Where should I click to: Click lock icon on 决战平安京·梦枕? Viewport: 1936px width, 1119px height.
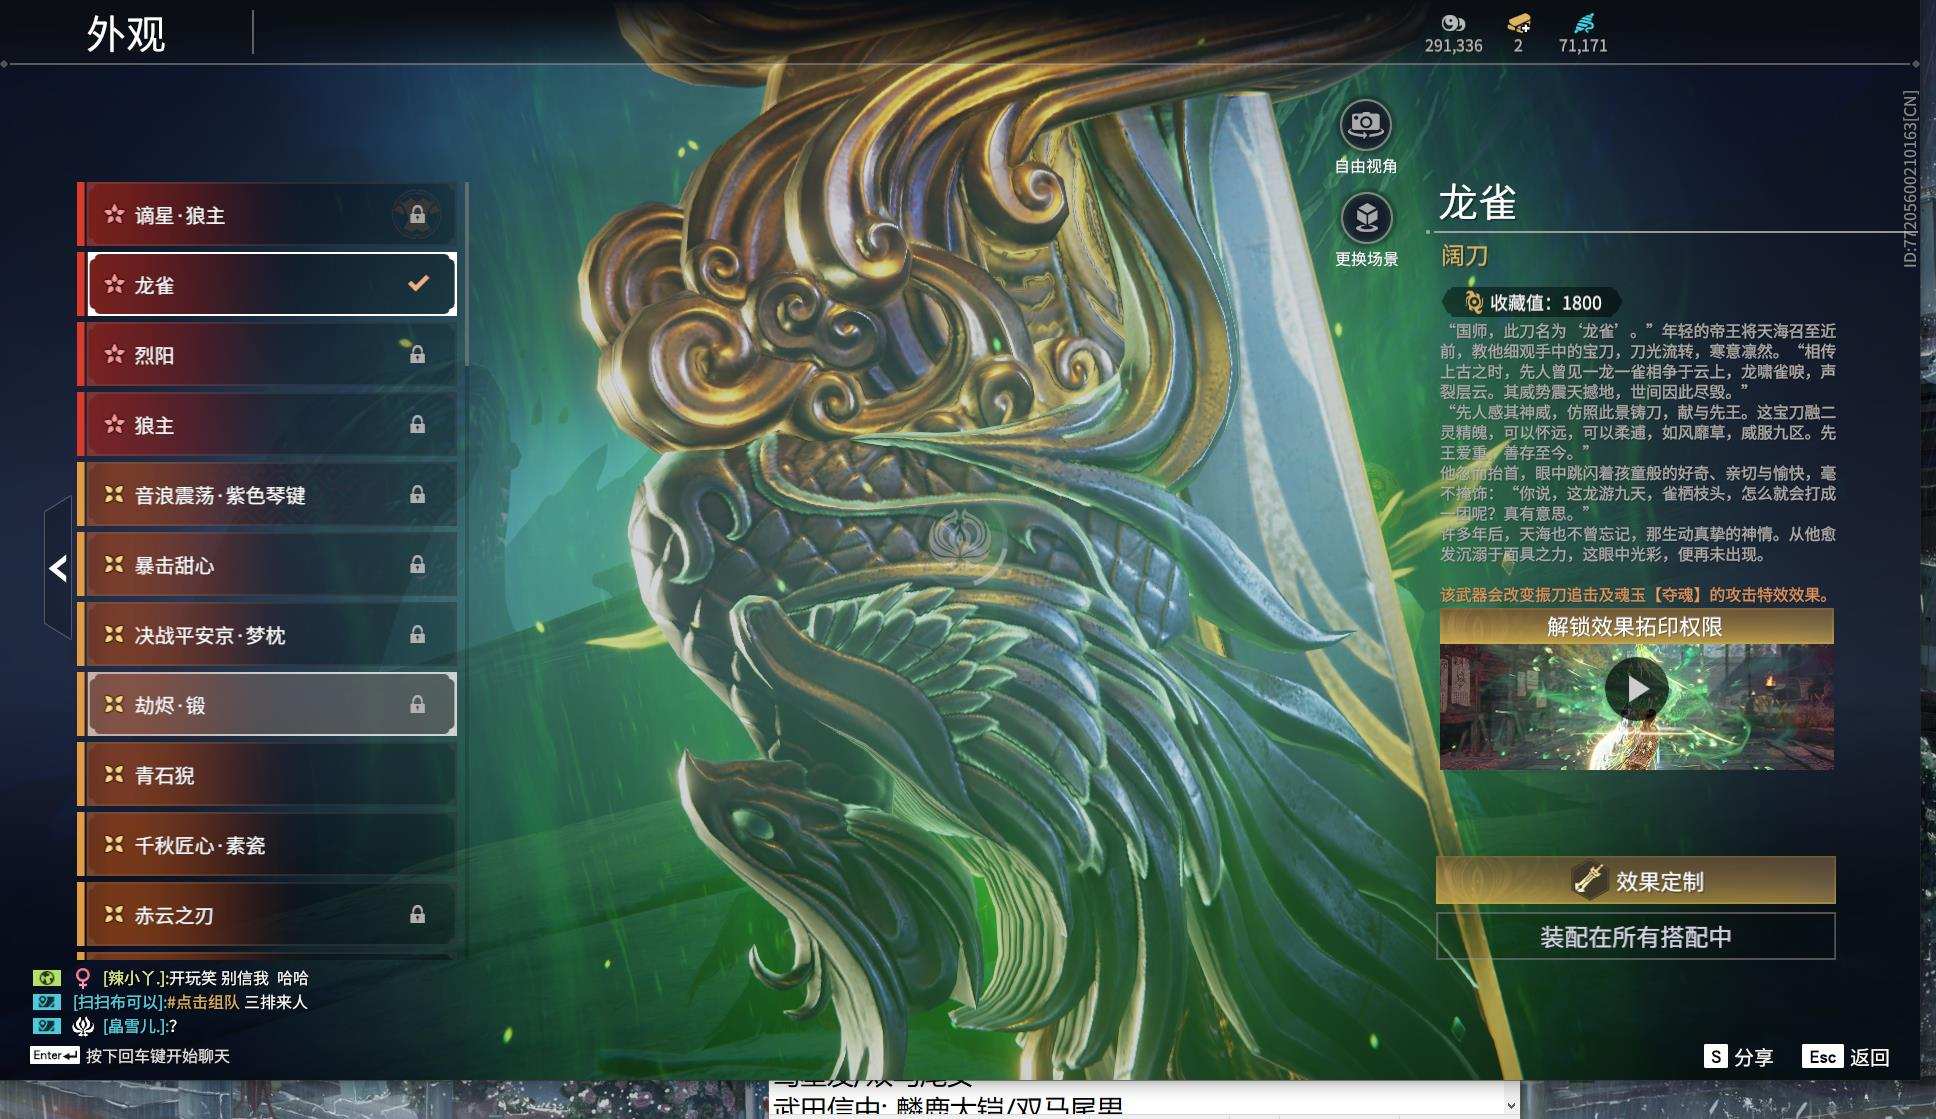click(417, 635)
